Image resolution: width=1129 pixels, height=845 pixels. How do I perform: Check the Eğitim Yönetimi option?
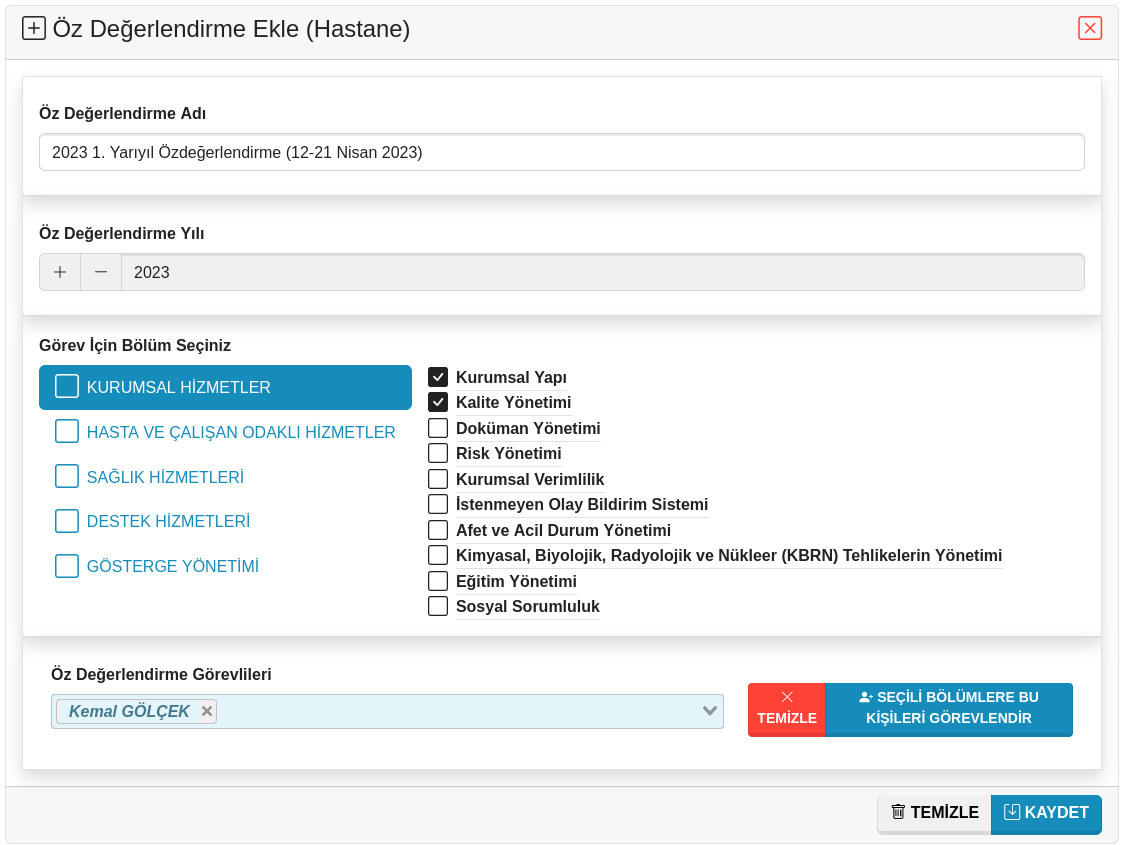click(x=438, y=581)
